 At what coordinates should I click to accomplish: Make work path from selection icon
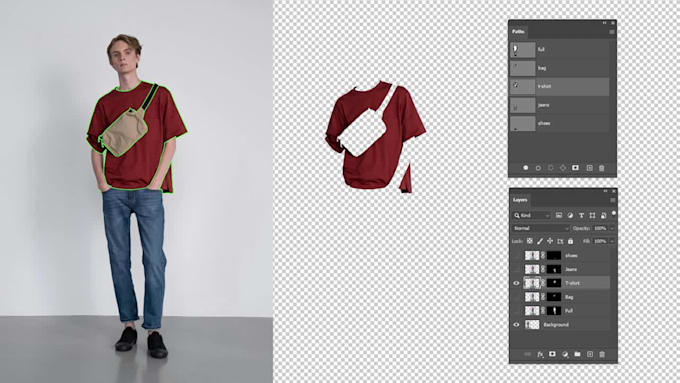coord(563,168)
